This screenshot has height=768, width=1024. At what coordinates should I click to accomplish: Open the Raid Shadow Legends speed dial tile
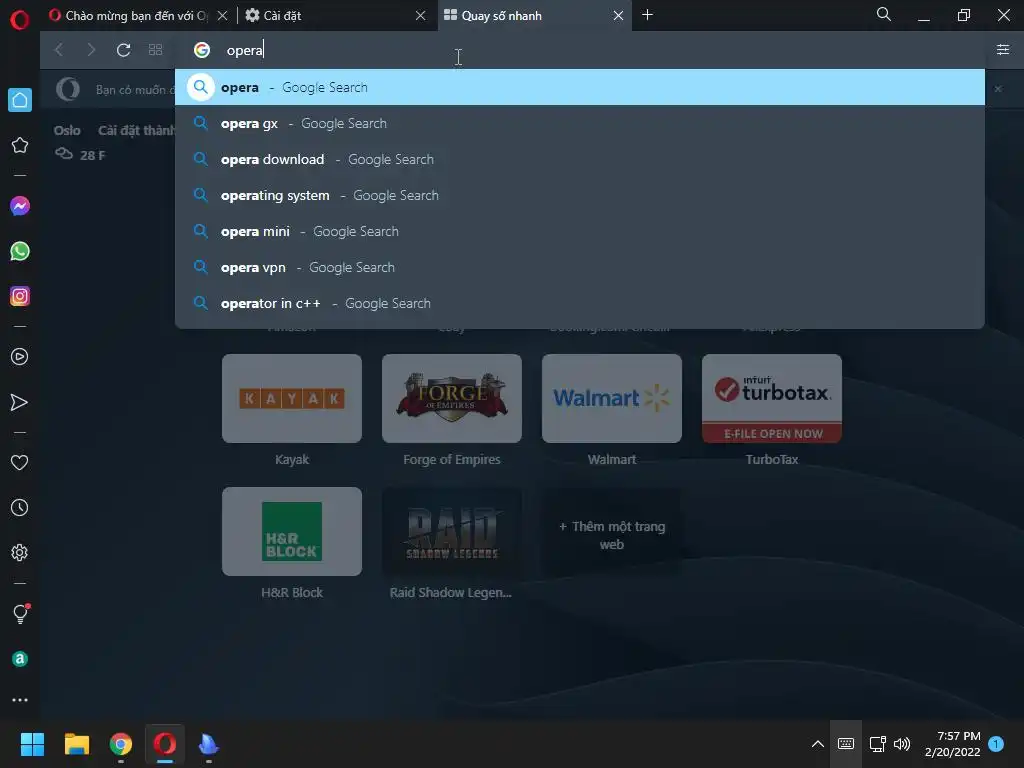click(452, 532)
